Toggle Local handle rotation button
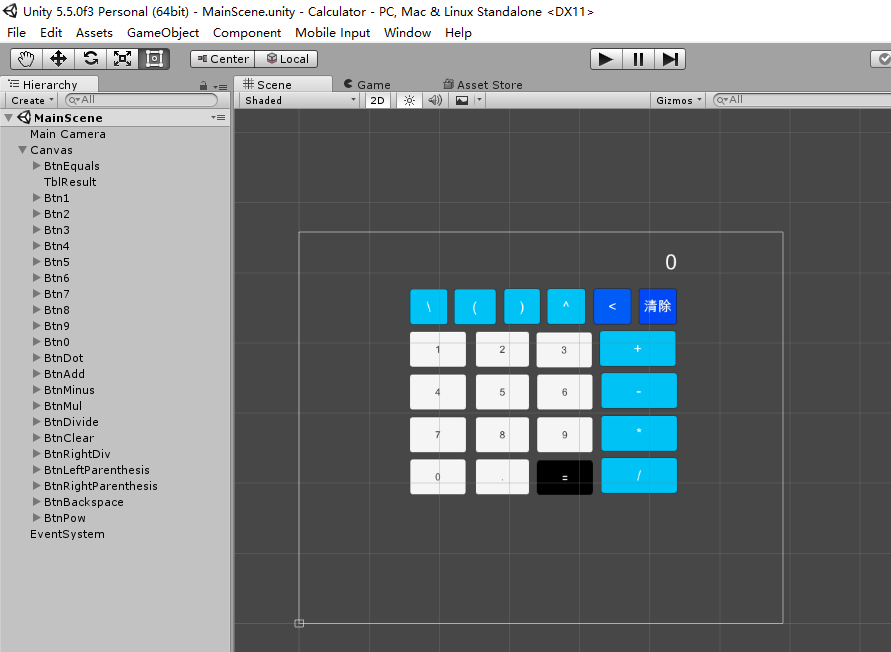The image size is (891, 652). pyautogui.click(x=286, y=59)
